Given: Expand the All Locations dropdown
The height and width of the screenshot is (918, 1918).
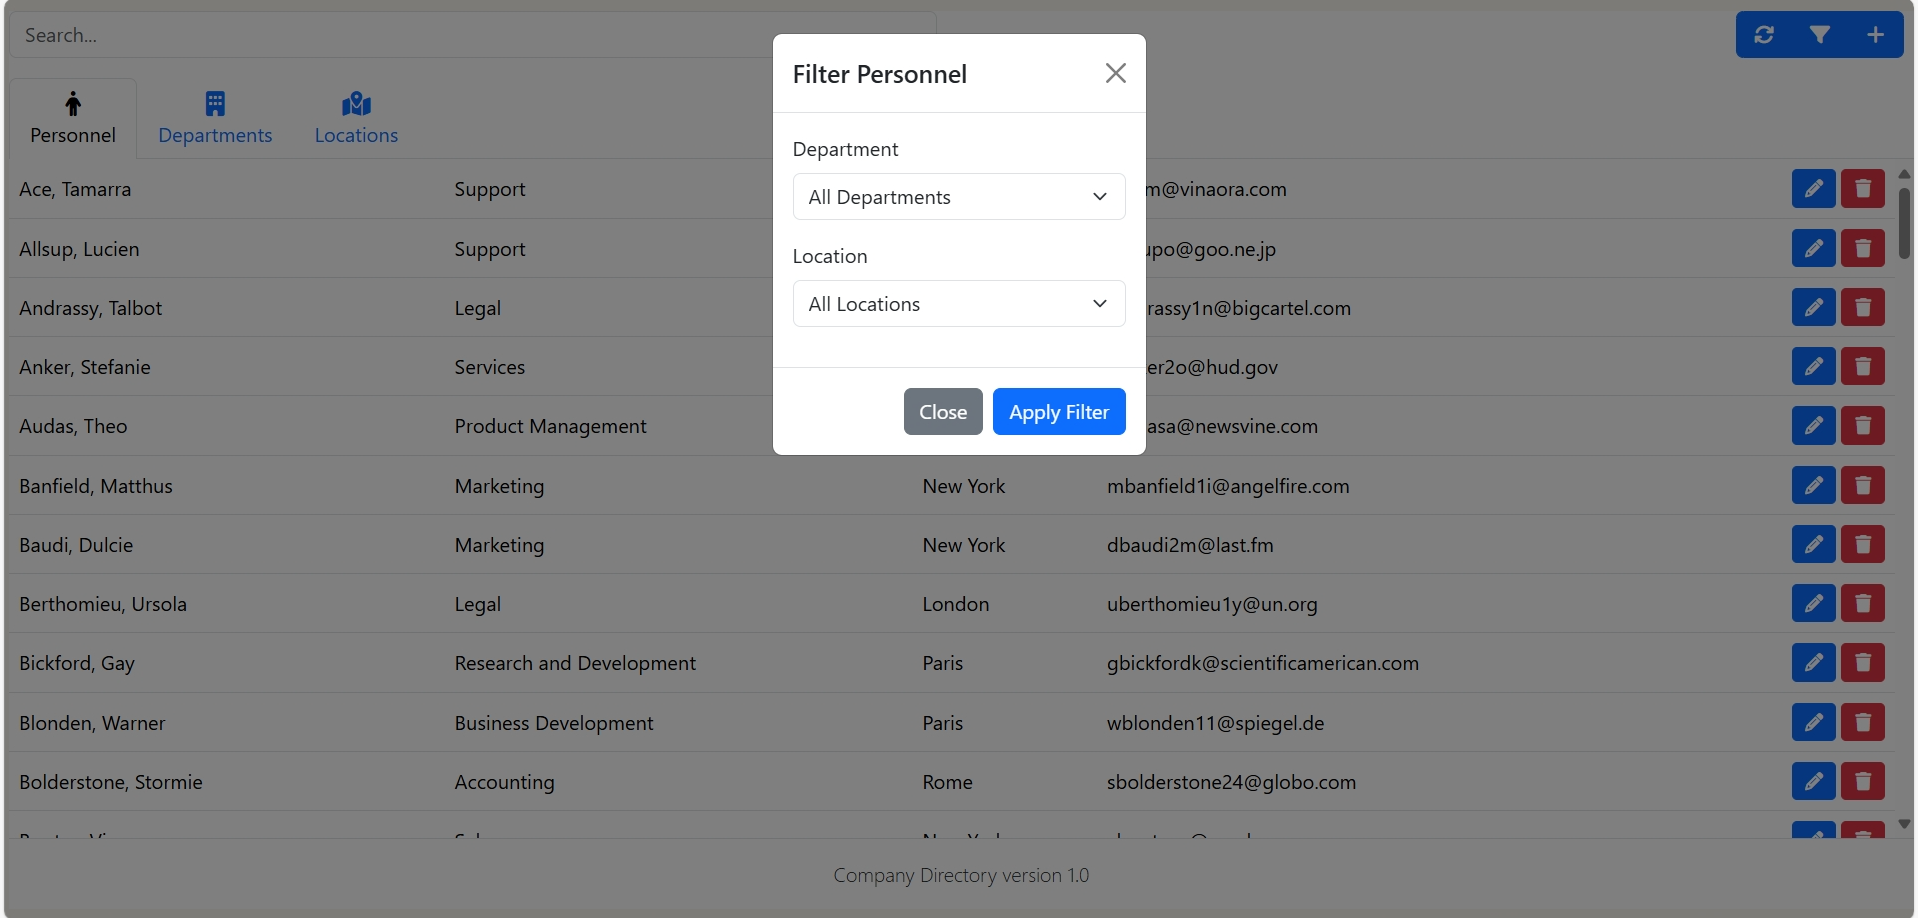Looking at the screenshot, I should (958, 304).
